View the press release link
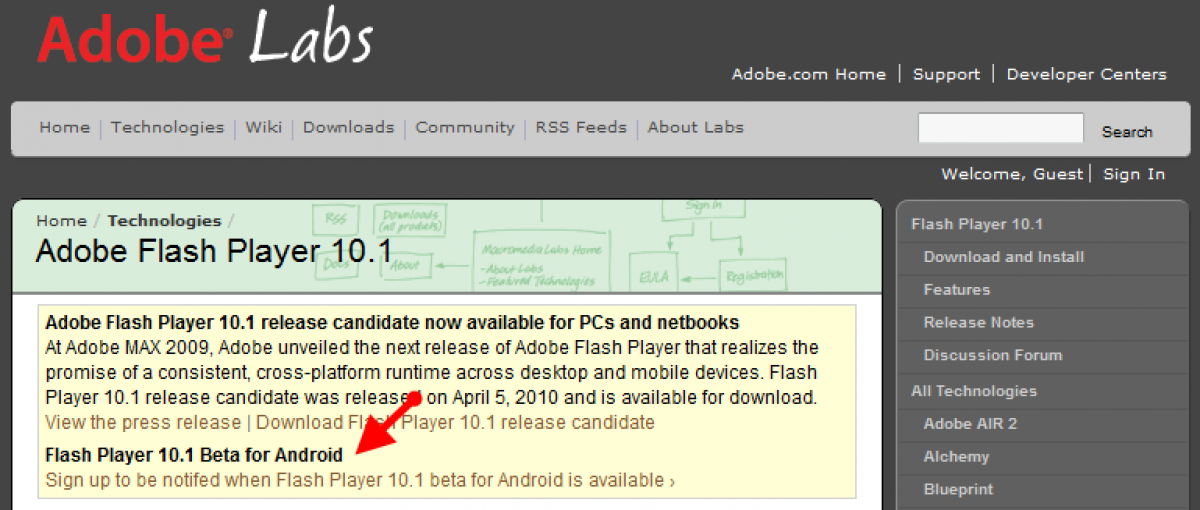The width and height of the screenshot is (1200, 510). (x=143, y=422)
